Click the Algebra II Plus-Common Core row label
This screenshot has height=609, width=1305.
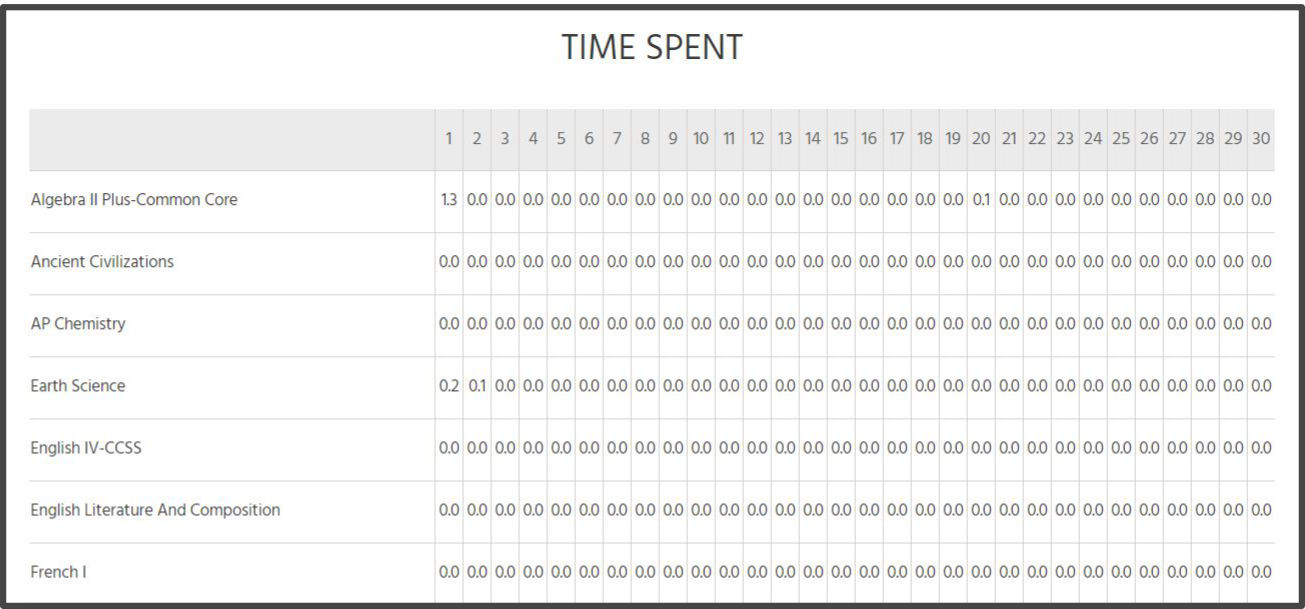(x=134, y=200)
